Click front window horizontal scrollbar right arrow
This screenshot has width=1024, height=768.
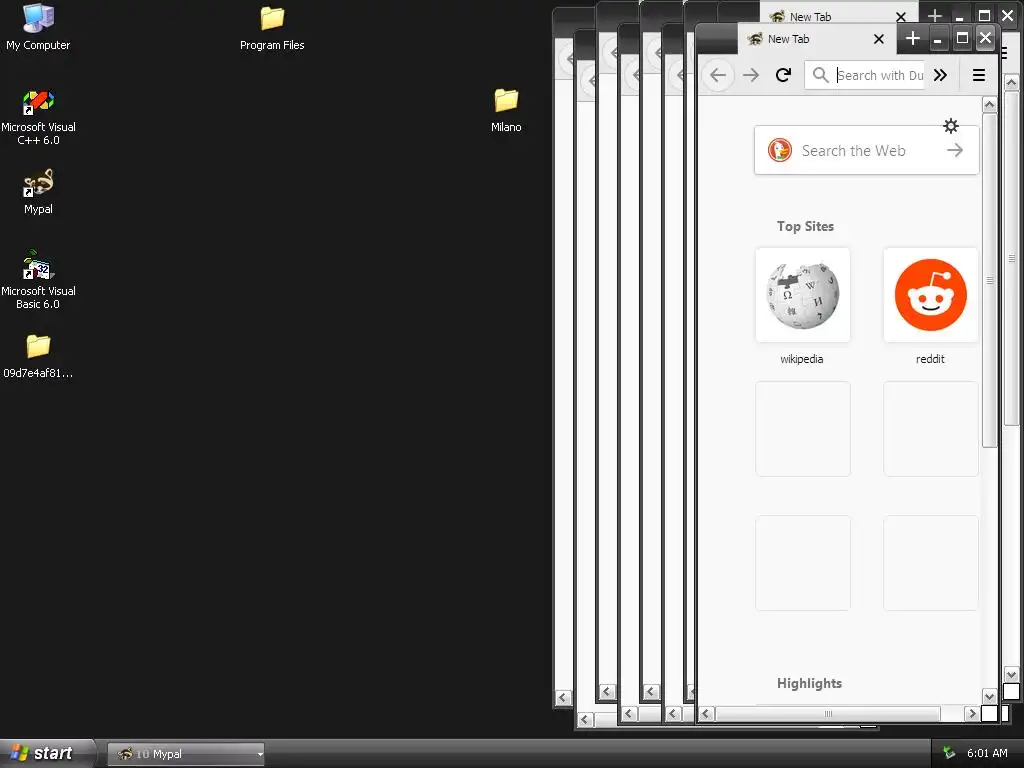[972, 714]
